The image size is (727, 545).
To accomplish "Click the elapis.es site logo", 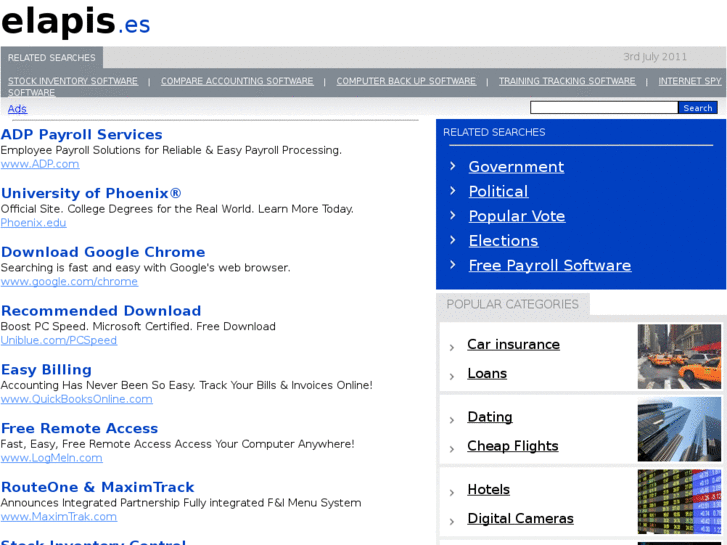I will pyautogui.click(x=76, y=21).
